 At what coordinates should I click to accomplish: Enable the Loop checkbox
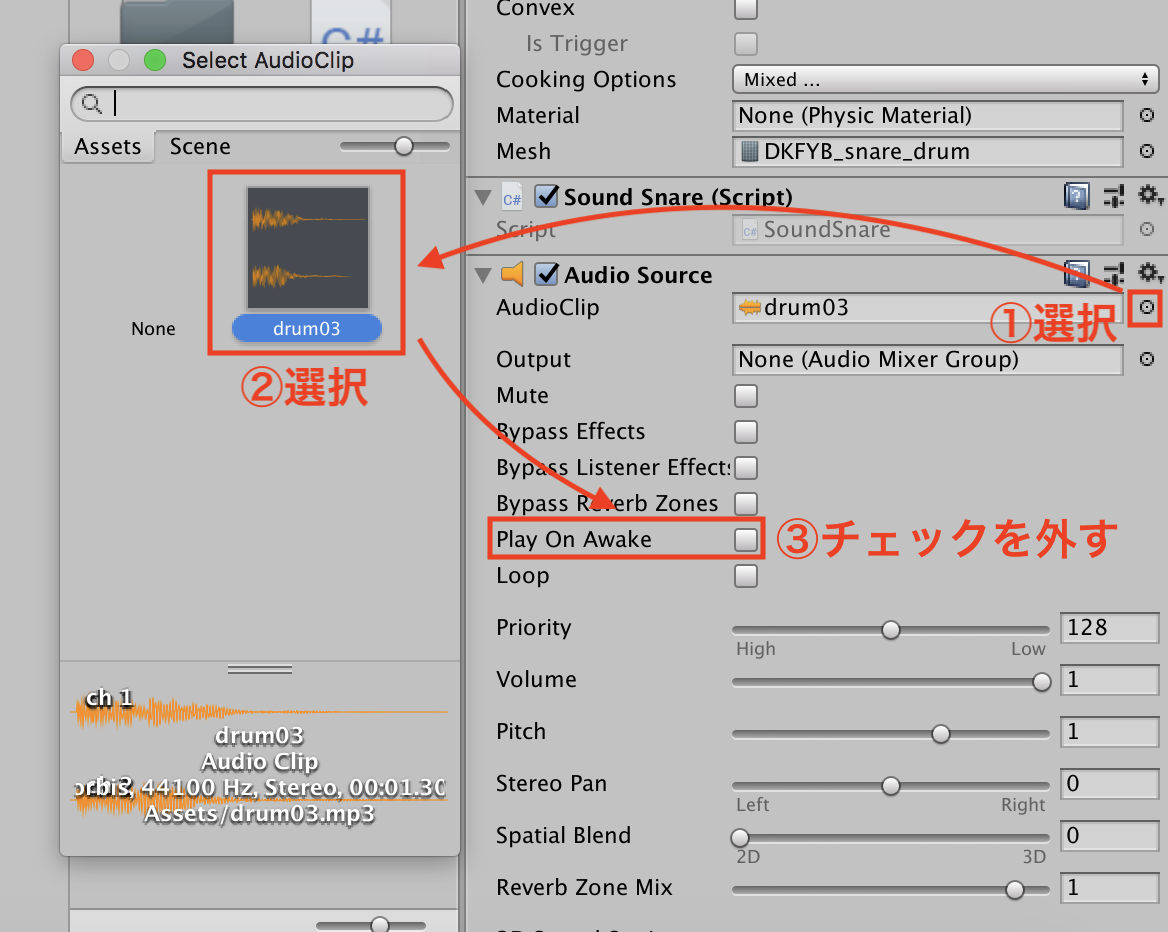point(745,575)
